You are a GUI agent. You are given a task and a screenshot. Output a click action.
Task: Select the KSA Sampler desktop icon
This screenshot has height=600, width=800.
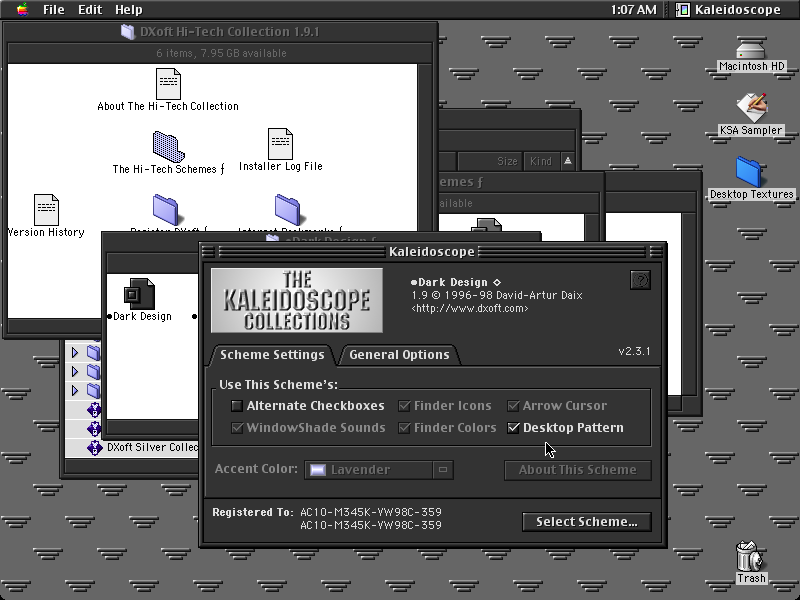751,108
